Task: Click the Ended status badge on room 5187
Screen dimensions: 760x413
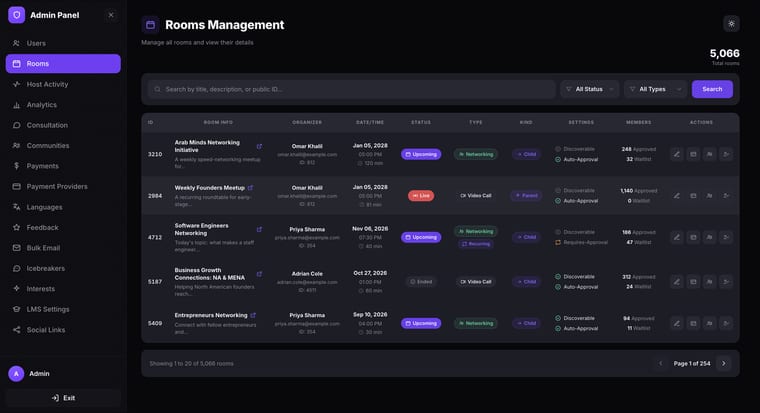Action: pyautogui.click(x=421, y=282)
